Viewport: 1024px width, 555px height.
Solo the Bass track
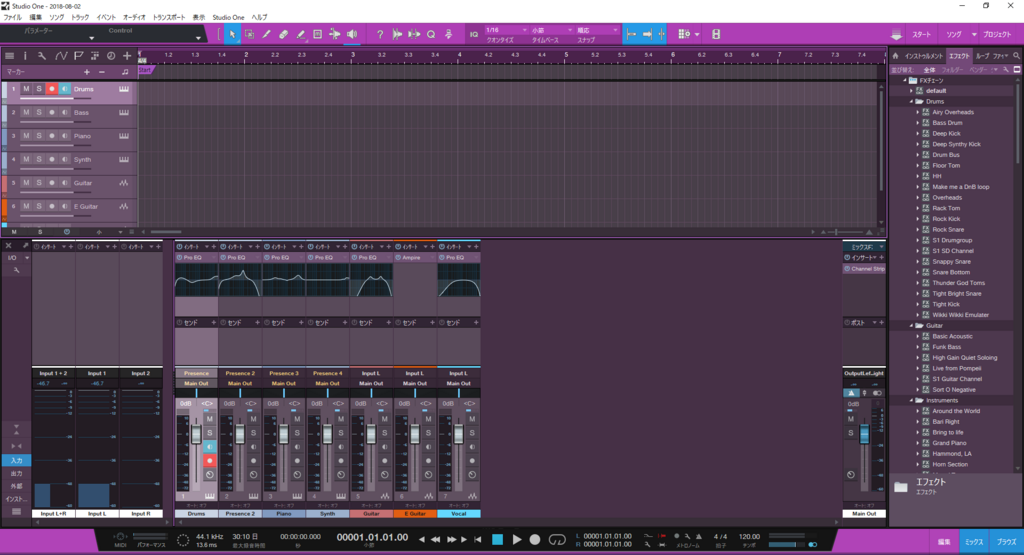pyautogui.click(x=39, y=112)
